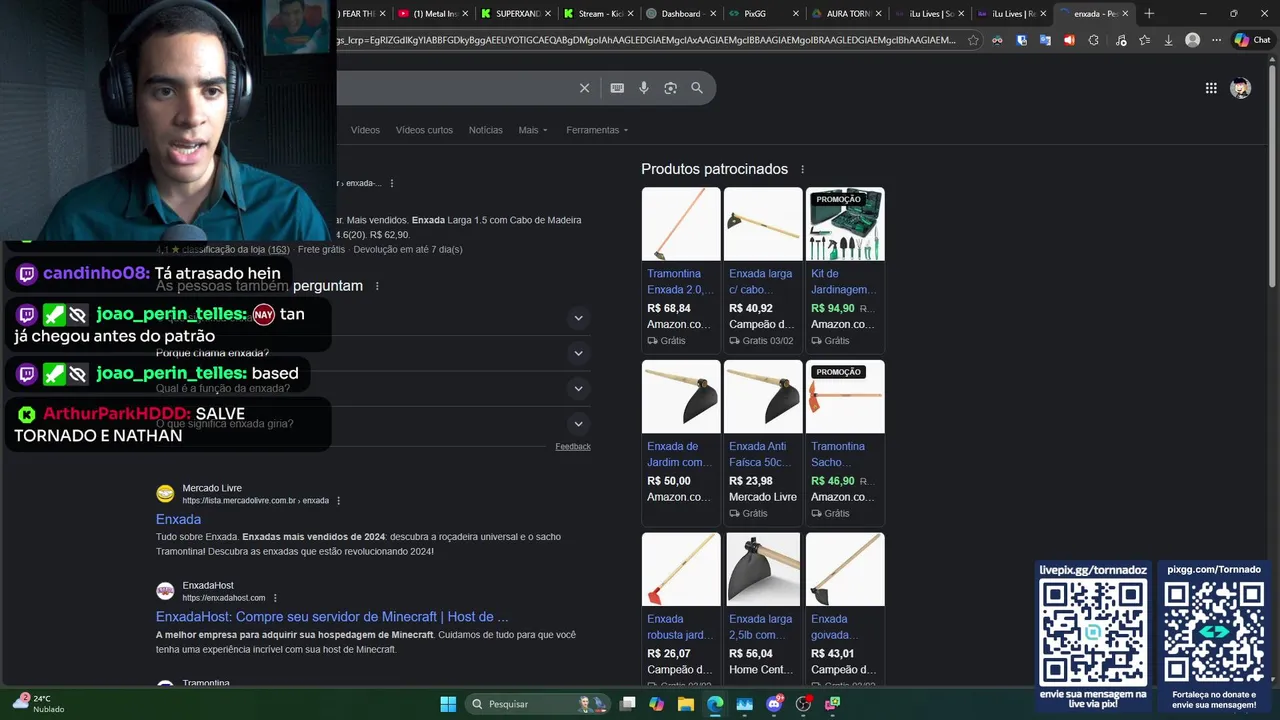Image resolution: width=1280 pixels, height=720 pixels.
Task: Click the Enxada goivada product image
Action: [x=845, y=569]
